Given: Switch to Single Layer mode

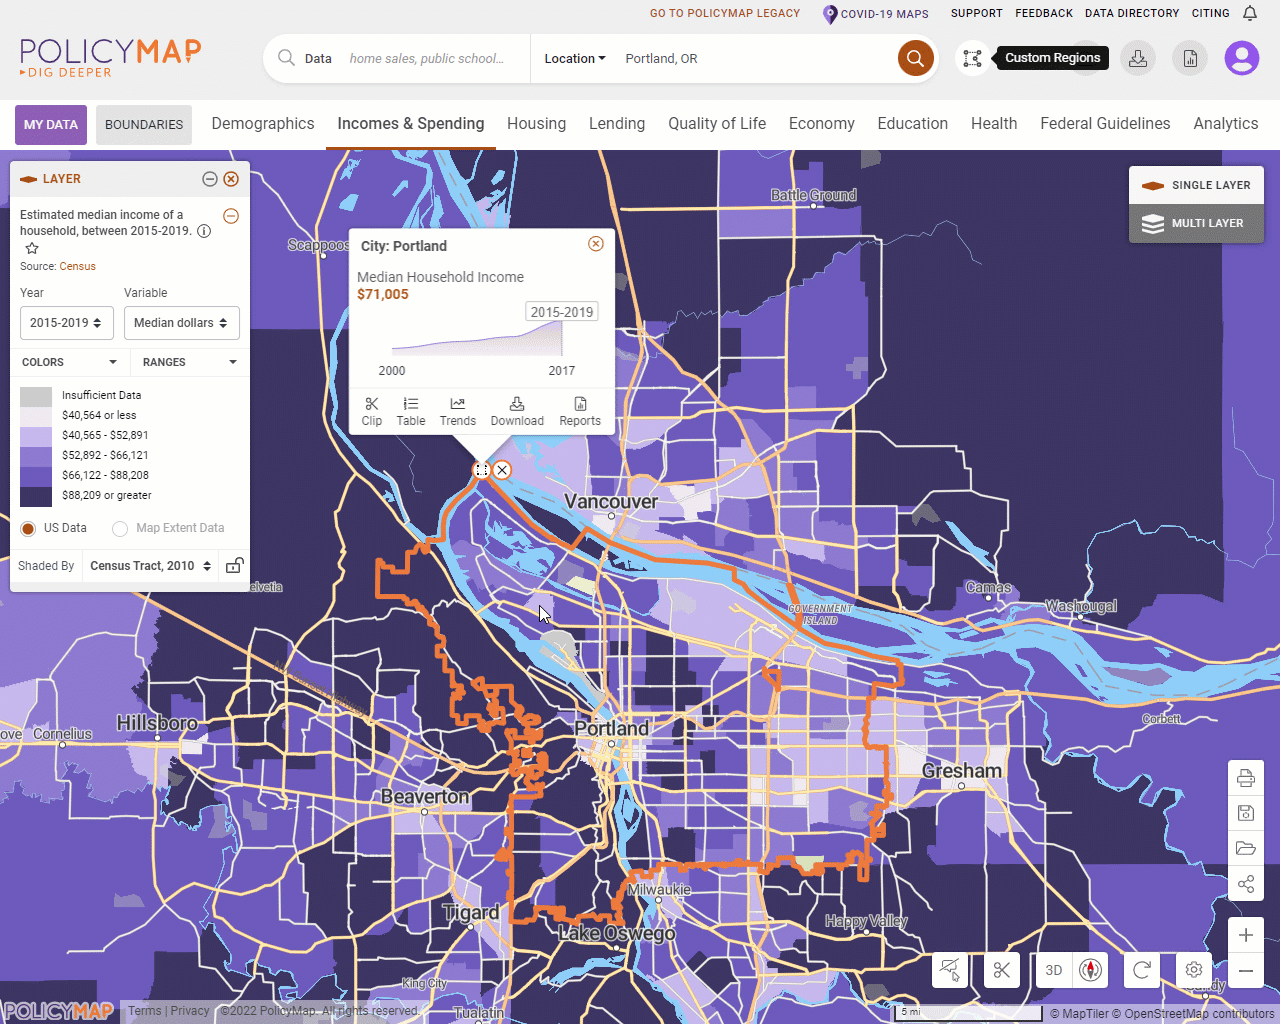Looking at the screenshot, I should coord(1197,185).
